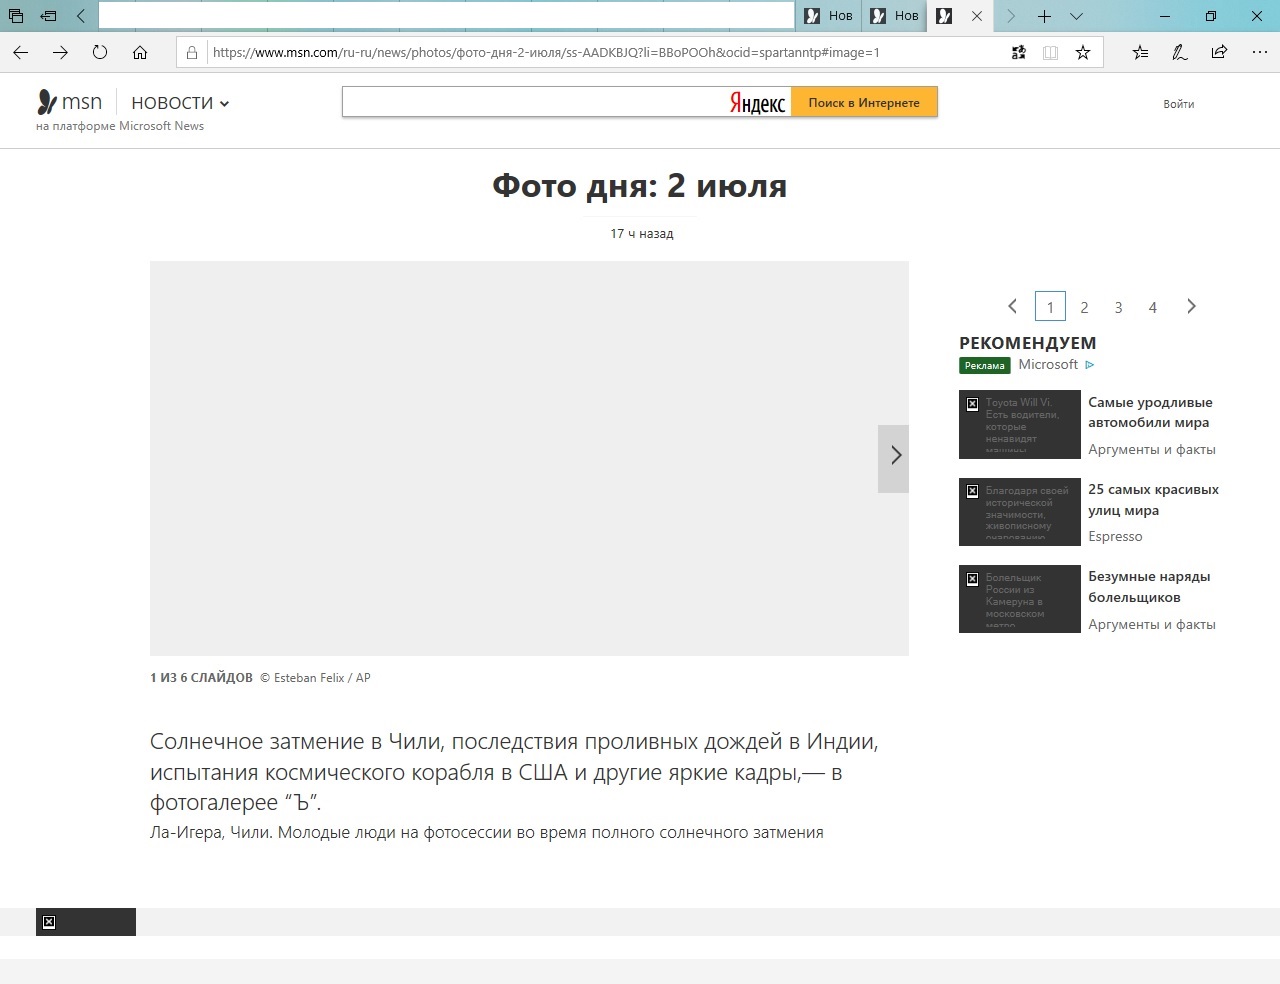1280x984 pixels.
Task: Show tab previews chevron in tab bar
Action: click(x=1076, y=16)
